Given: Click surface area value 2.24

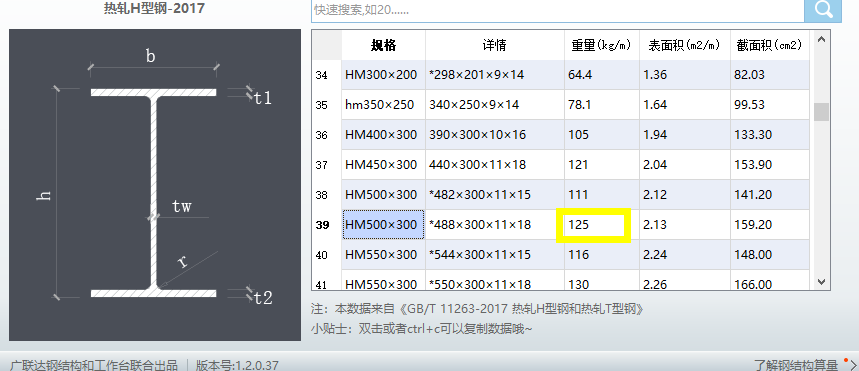Looking at the screenshot, I should [x=684, y=255].
